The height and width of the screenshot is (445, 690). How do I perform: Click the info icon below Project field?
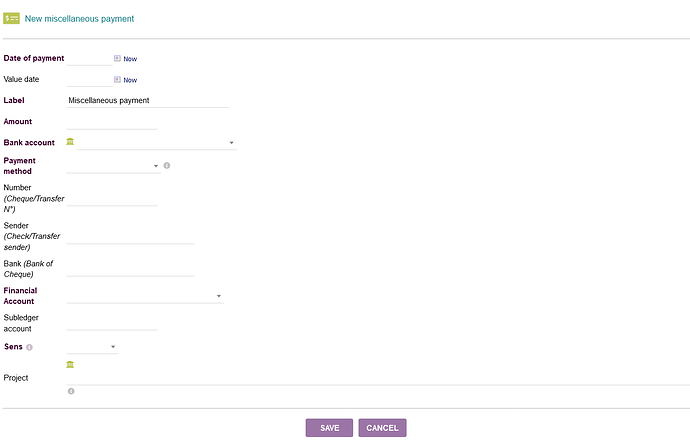[x=71, y=391]
